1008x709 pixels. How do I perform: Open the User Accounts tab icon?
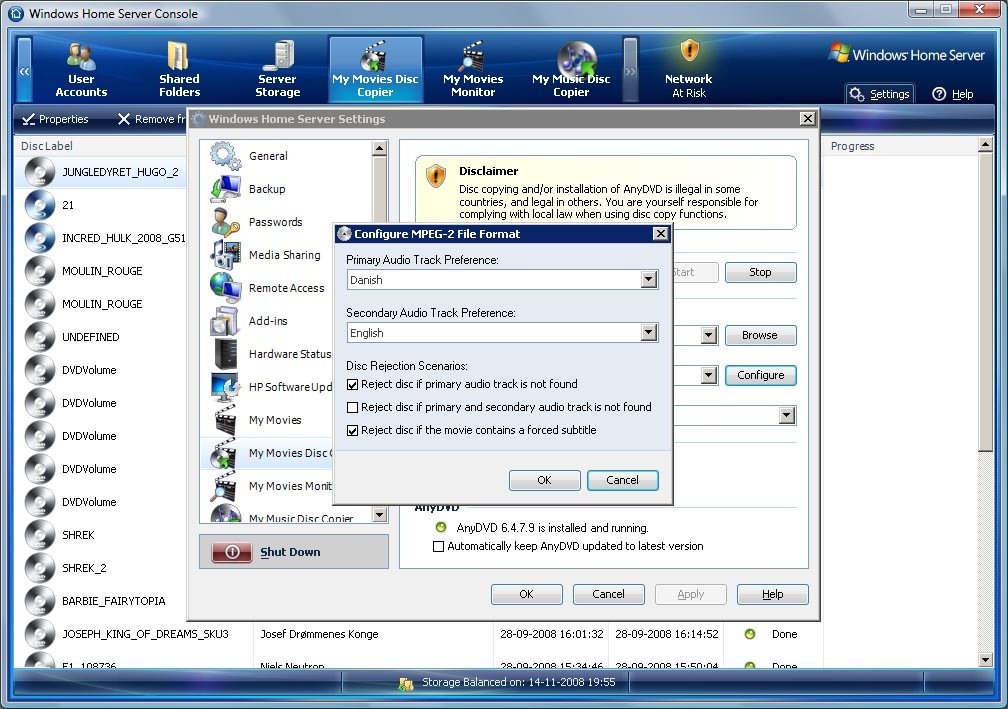[x=81, y=56]
